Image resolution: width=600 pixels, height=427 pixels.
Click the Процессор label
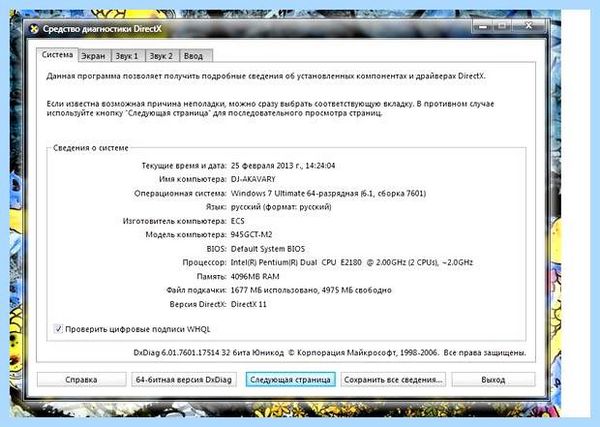click(204, 262)
